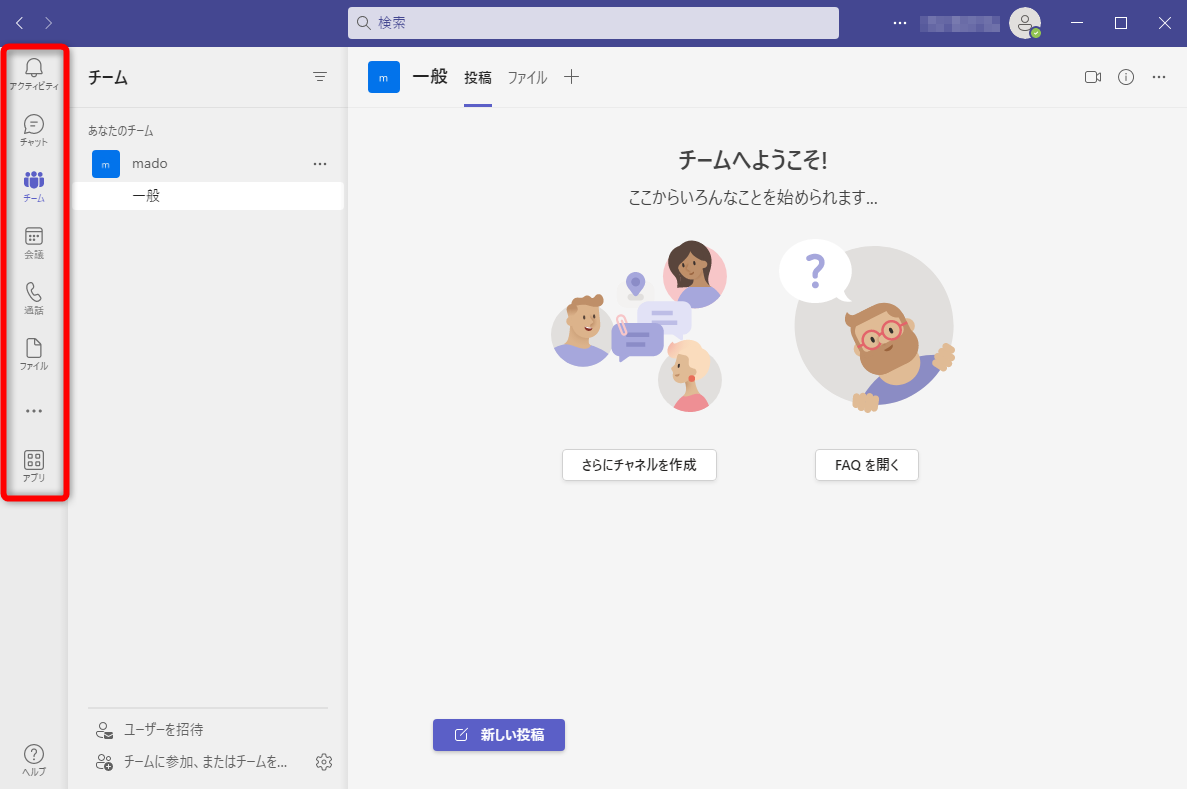Open the ファイル (Files) section

[x=33, y=355]
